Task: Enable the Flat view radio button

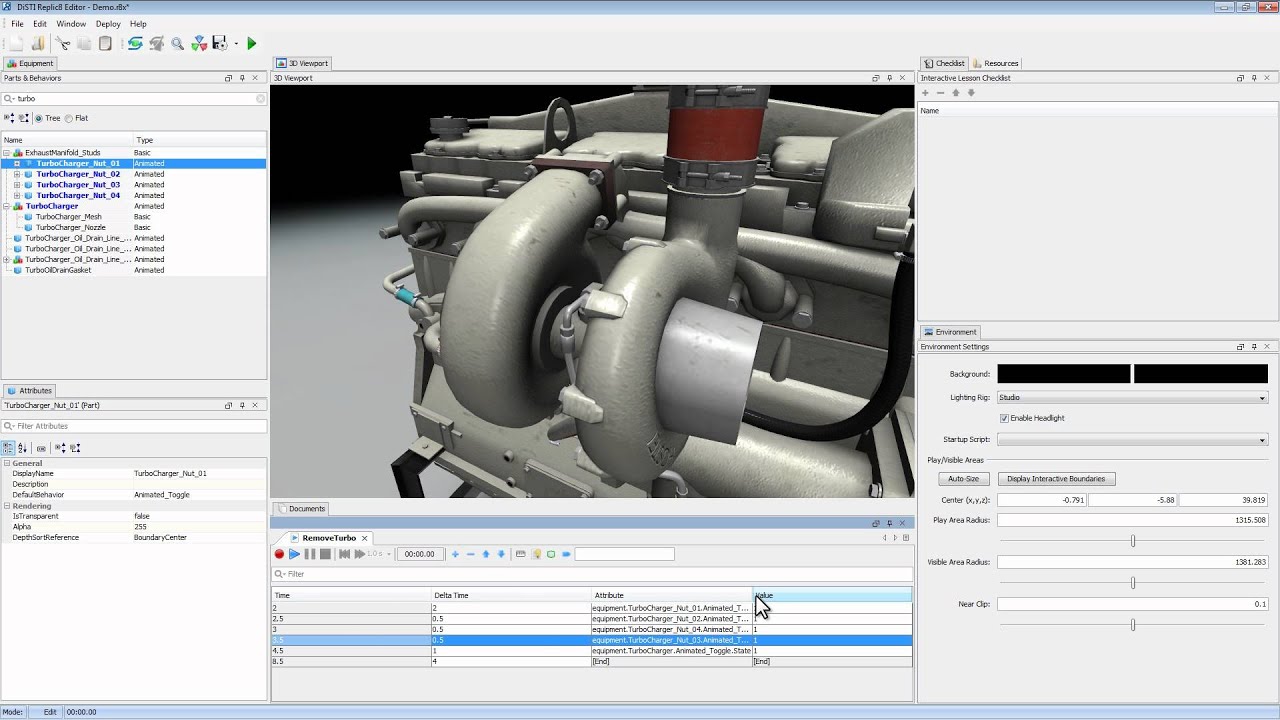Action: tap(69, 118)
